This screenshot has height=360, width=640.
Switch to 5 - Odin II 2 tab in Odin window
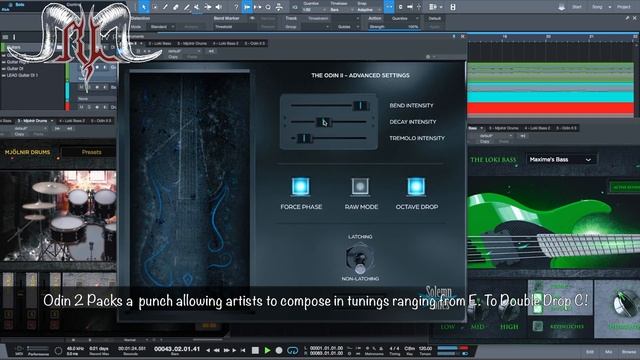[255, 43]
